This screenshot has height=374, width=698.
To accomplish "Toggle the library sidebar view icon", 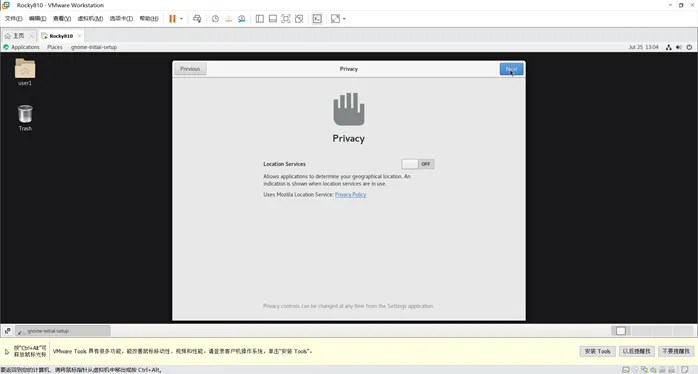I will click(260, 19).
